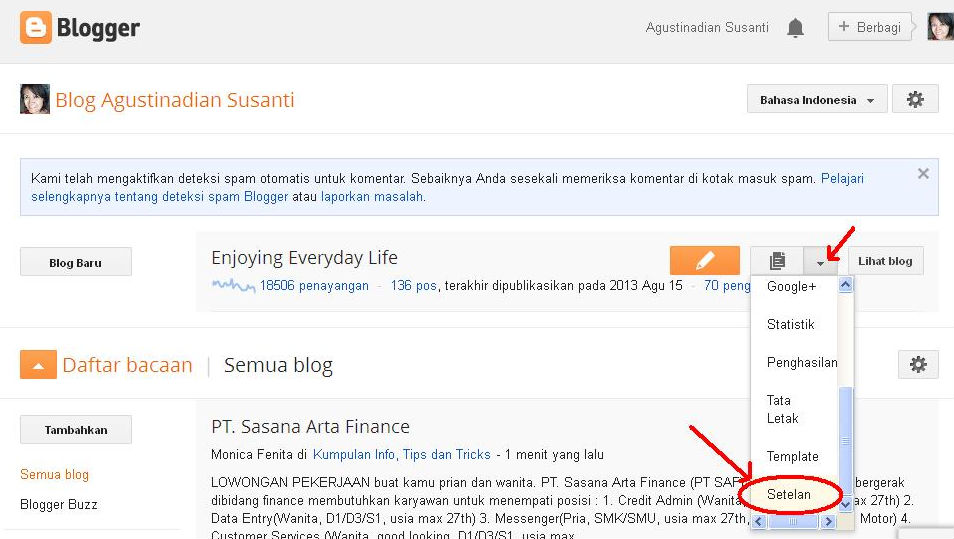Click Agustinadian Susanti name in header

(x=707, y=27)
